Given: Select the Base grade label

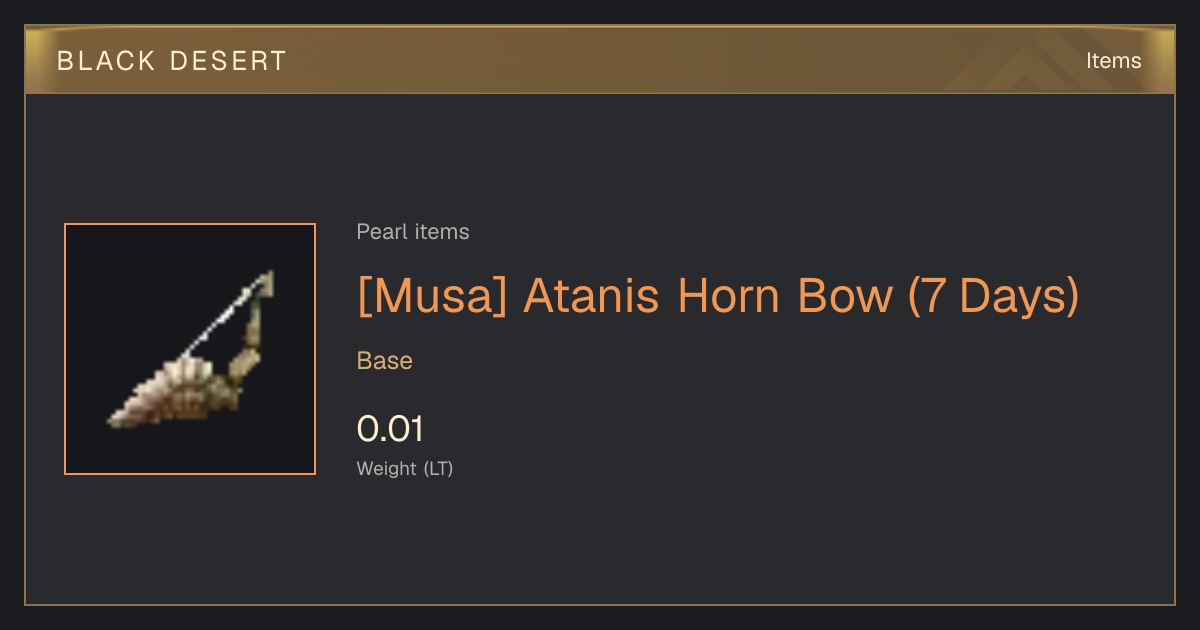Looking at the screenshot, I should (x=385, y=361).
